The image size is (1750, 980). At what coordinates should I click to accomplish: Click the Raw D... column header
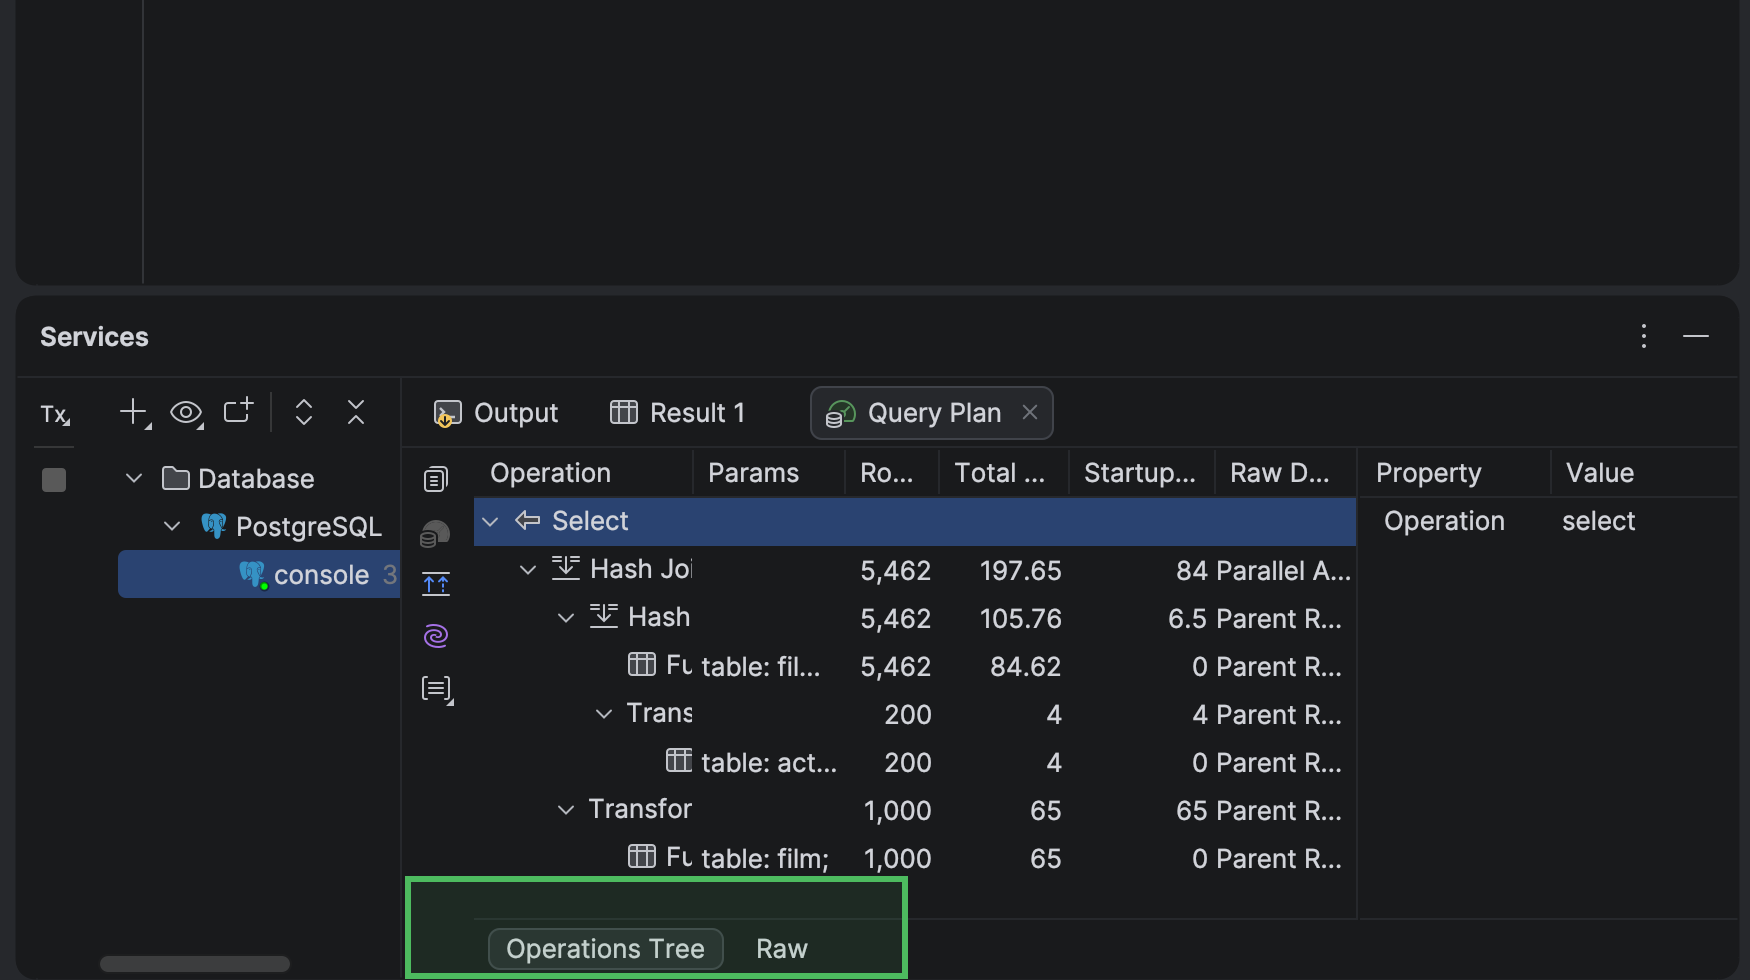1285,473
